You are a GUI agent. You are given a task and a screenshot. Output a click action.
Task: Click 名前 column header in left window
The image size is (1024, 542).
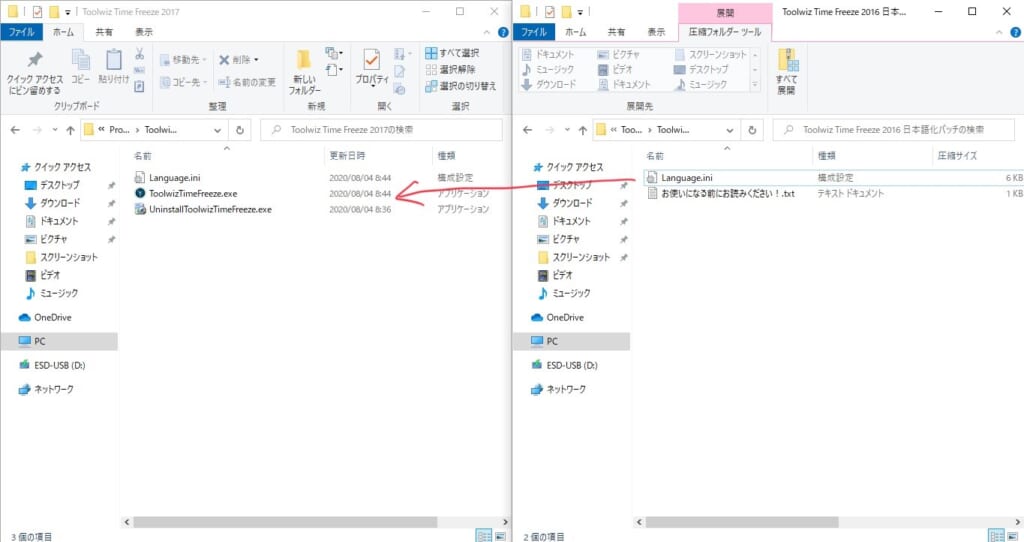tap(142, 155)
